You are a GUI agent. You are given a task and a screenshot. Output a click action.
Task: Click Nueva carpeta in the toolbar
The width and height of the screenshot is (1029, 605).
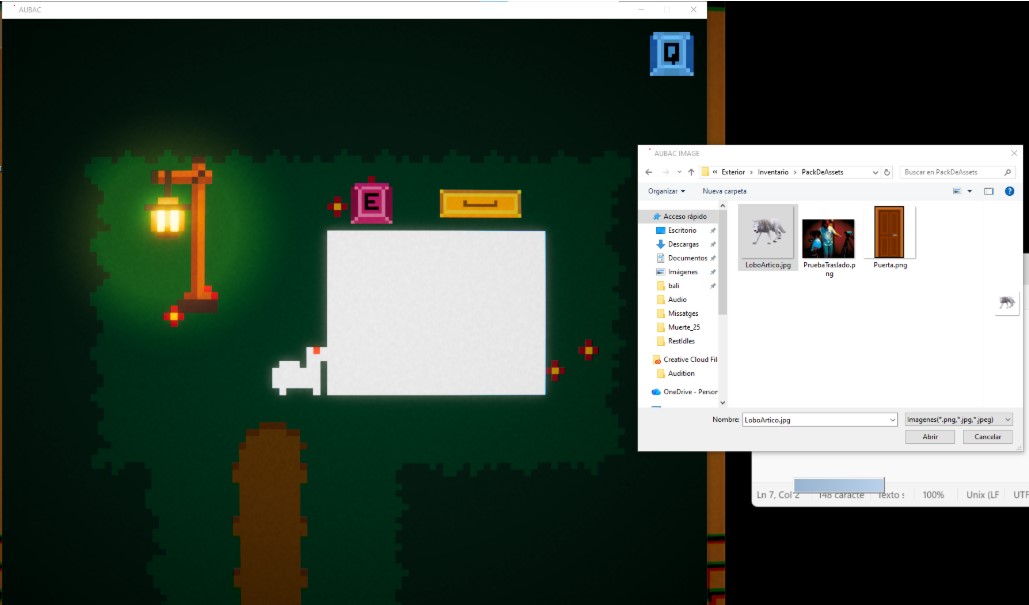[x=724, y=191]
